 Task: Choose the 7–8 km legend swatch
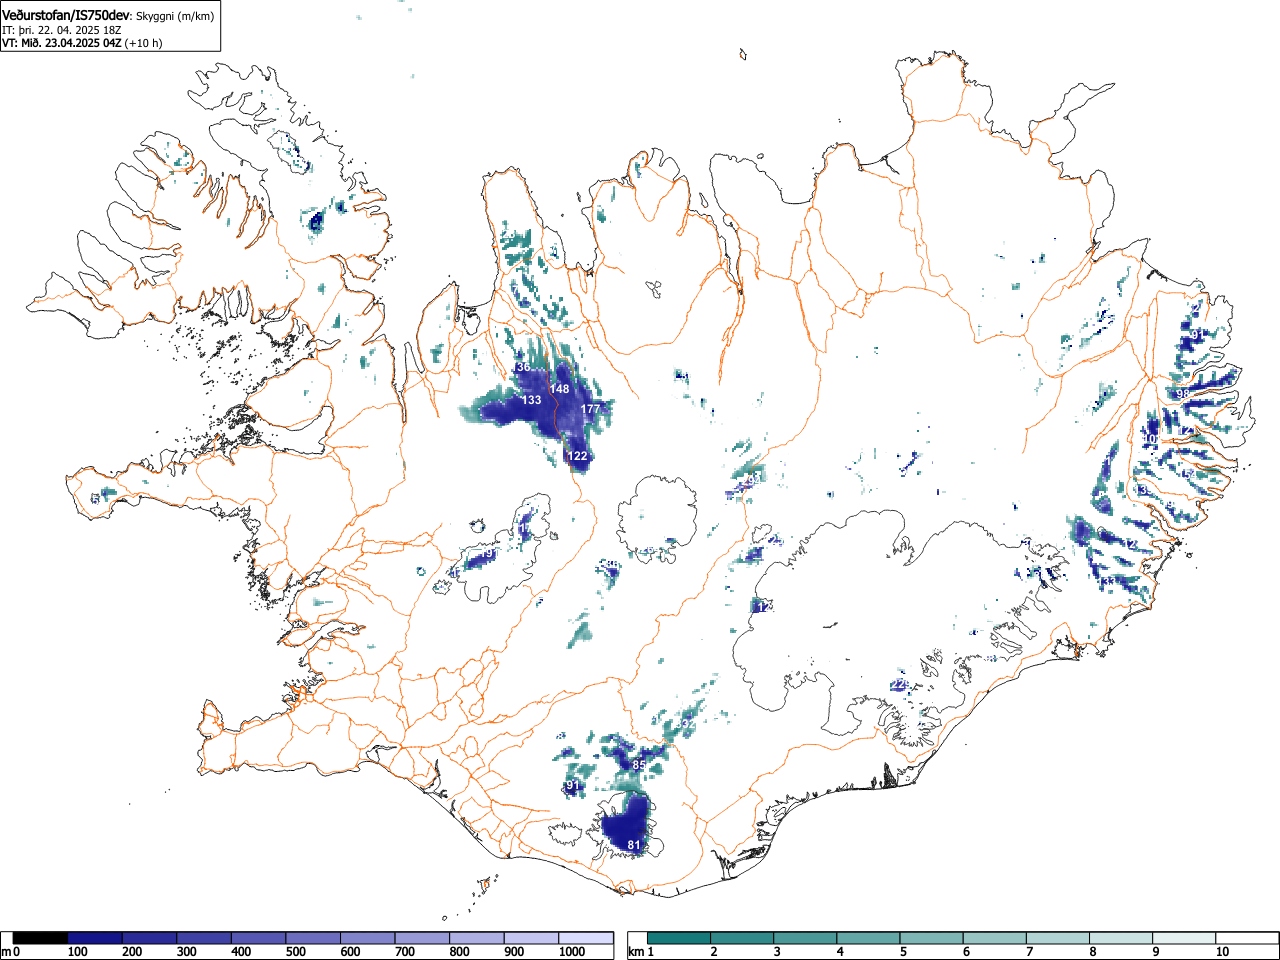pos(1058,938)
